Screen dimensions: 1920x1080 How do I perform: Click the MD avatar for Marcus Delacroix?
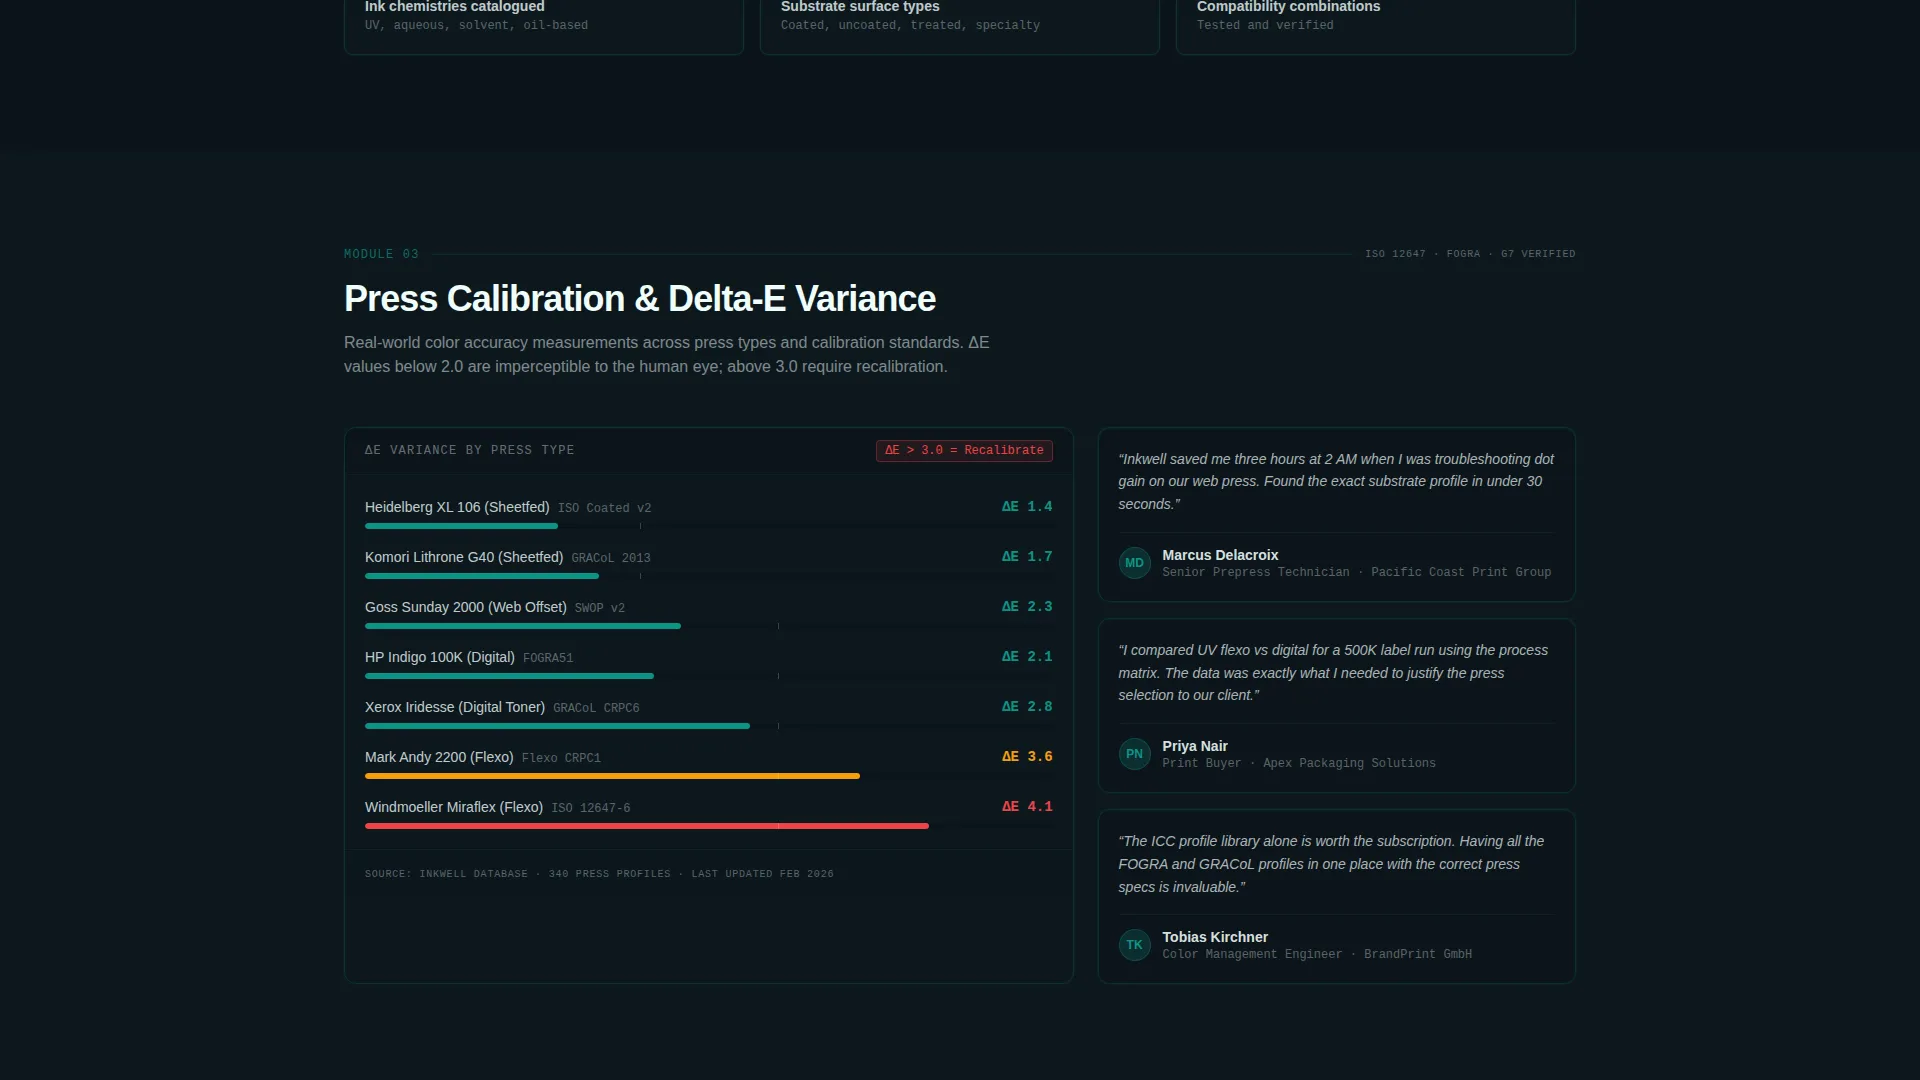click(1134, 563)
